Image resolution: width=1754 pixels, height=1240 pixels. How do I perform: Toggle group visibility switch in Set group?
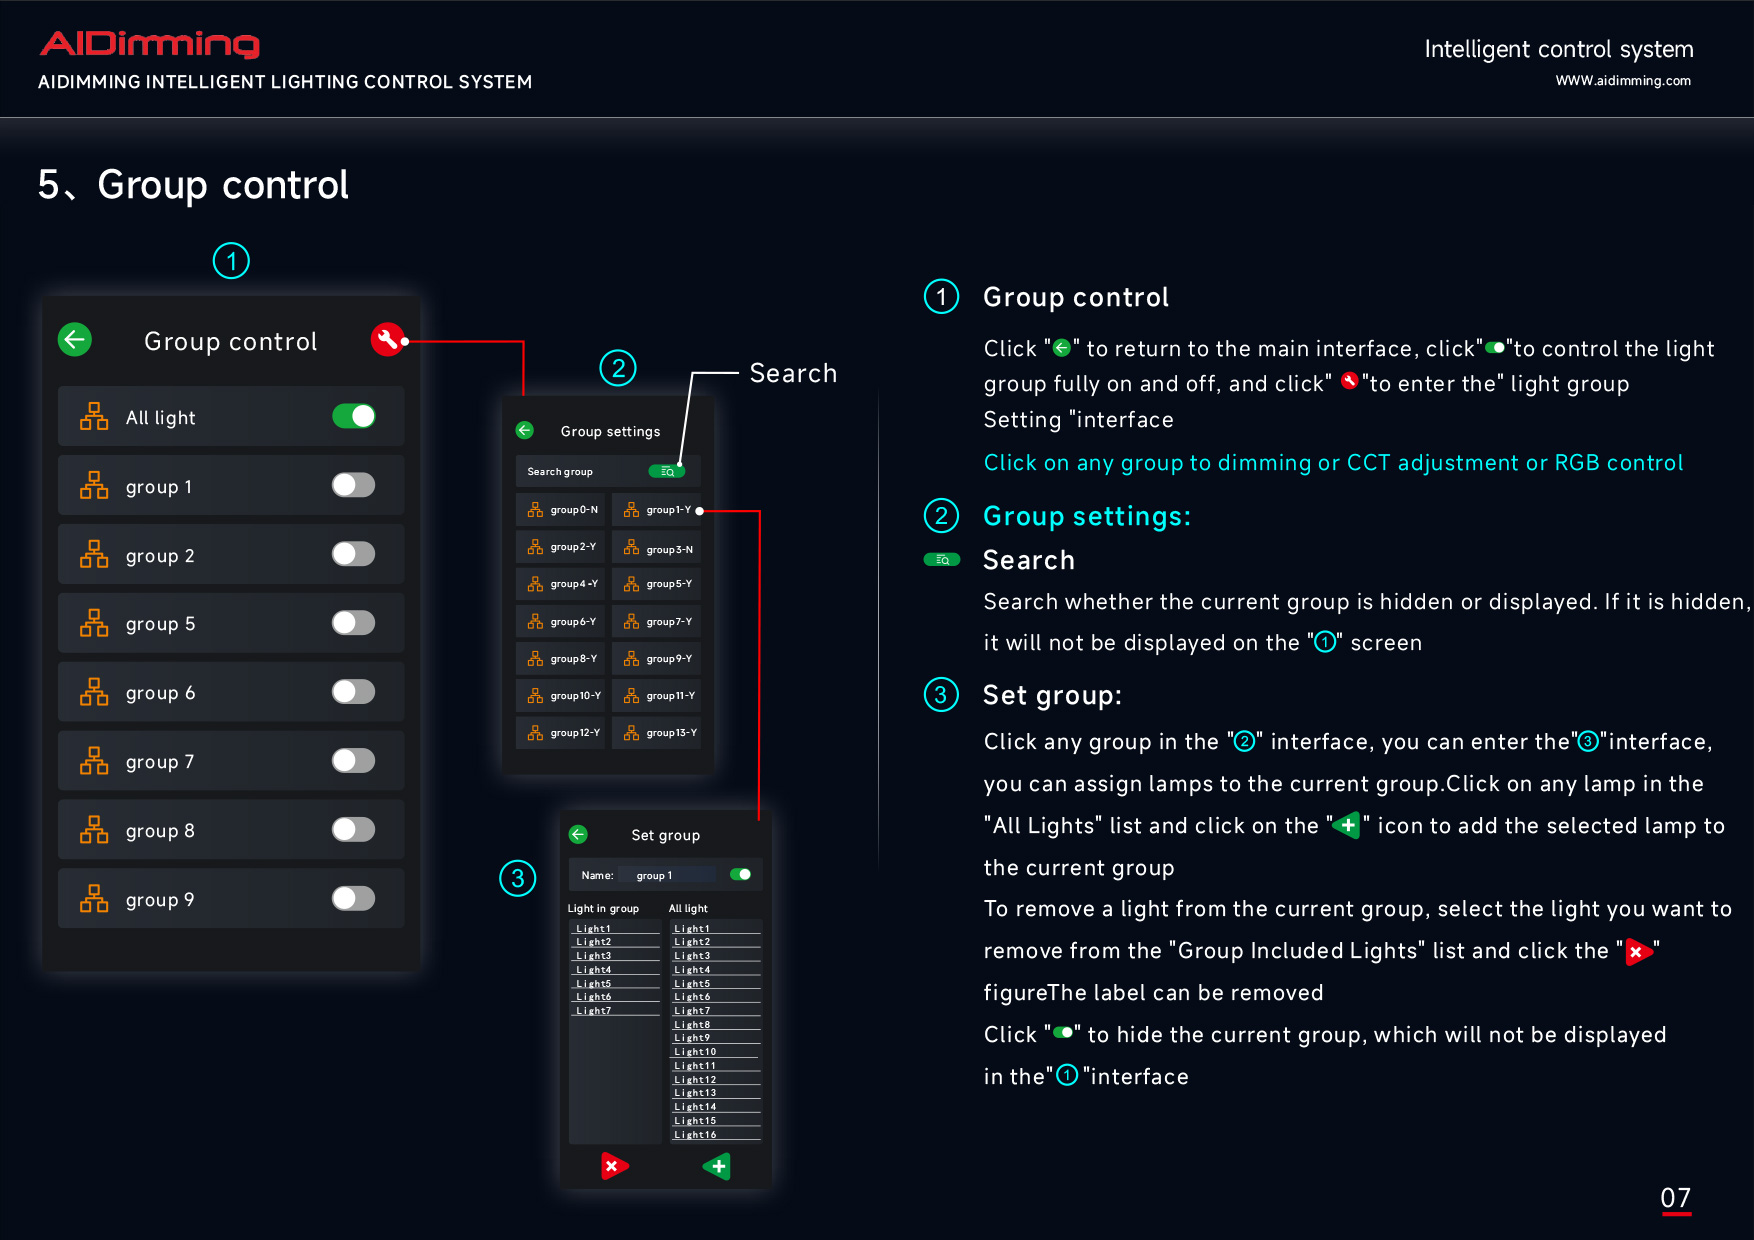(741, 875)
